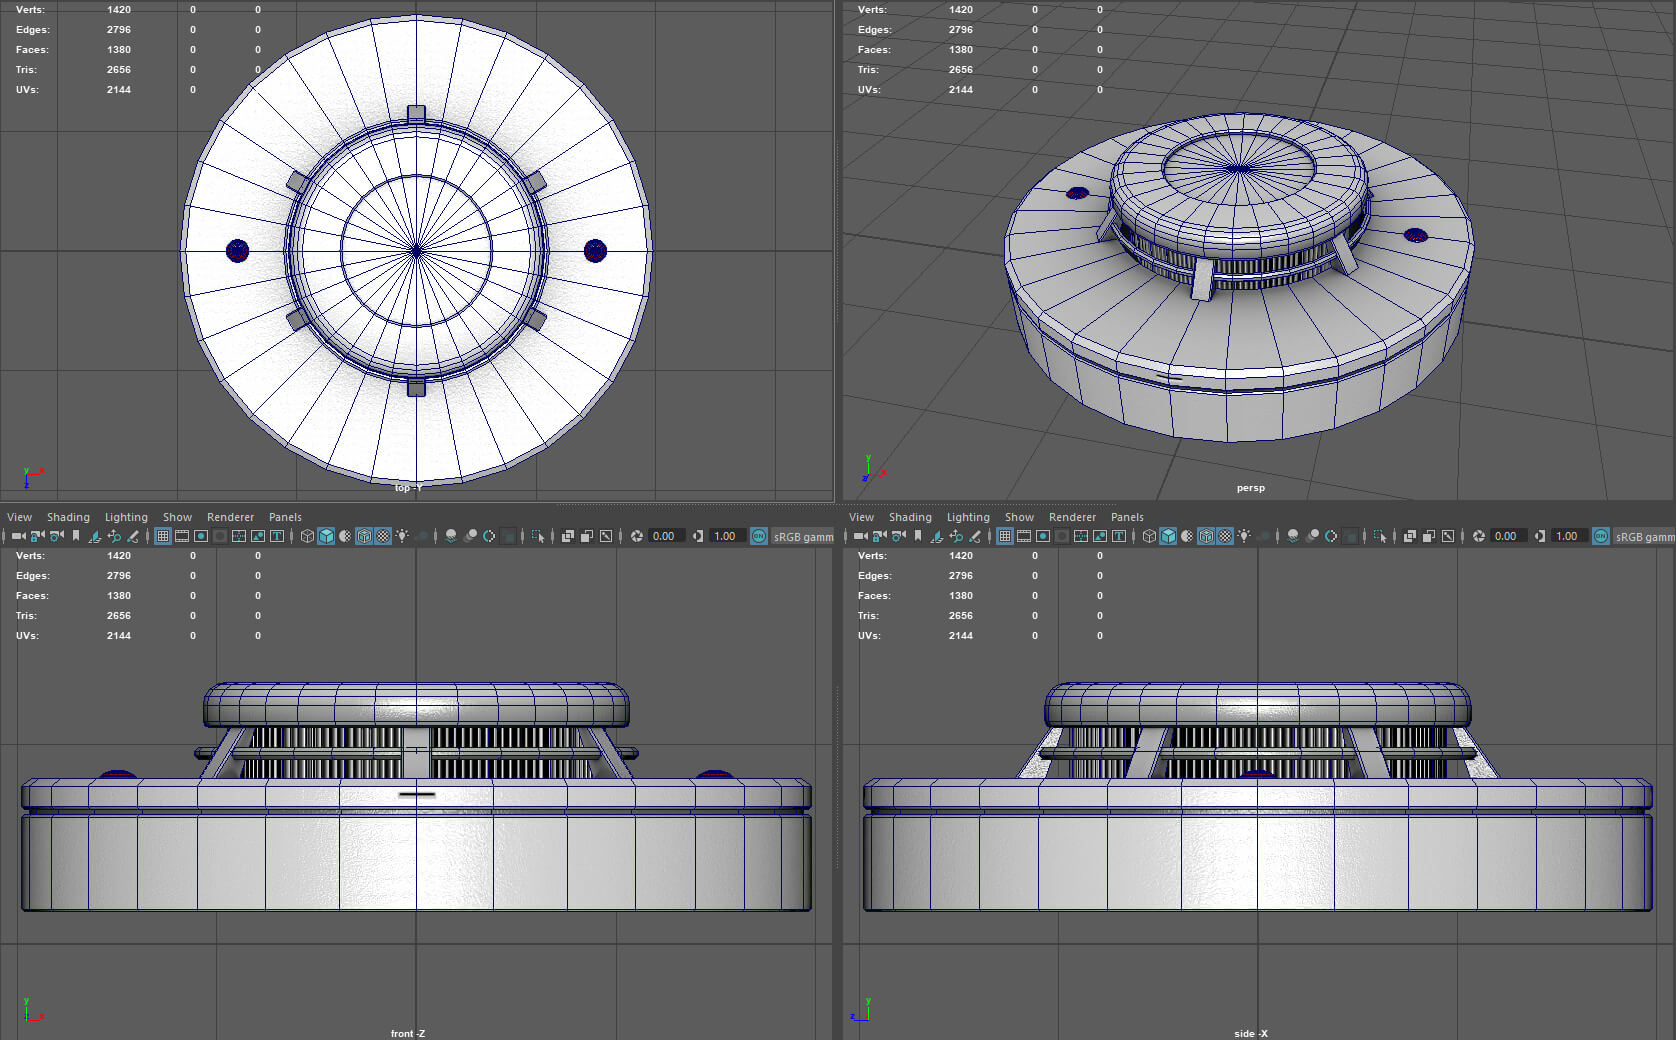Click XRay Joints icon in side viewport toolbar
This screenshot has width=1676, height=1040.
coord(1447,536)
